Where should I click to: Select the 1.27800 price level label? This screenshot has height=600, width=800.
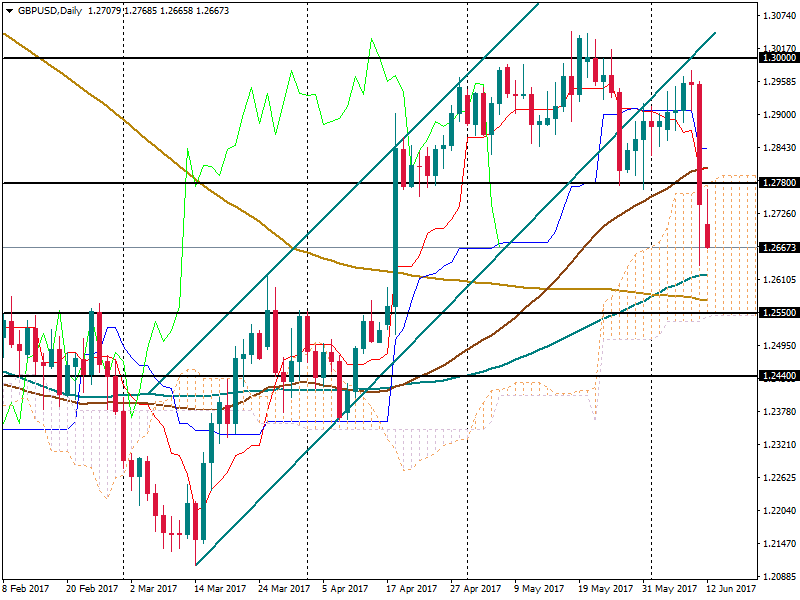point(779,183)
